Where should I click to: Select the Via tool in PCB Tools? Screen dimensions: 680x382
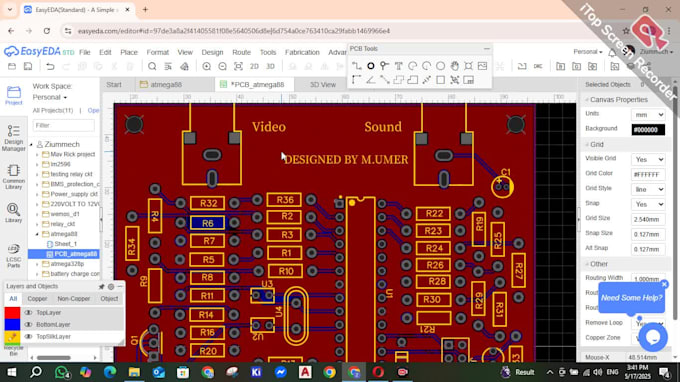coord(384,66)
